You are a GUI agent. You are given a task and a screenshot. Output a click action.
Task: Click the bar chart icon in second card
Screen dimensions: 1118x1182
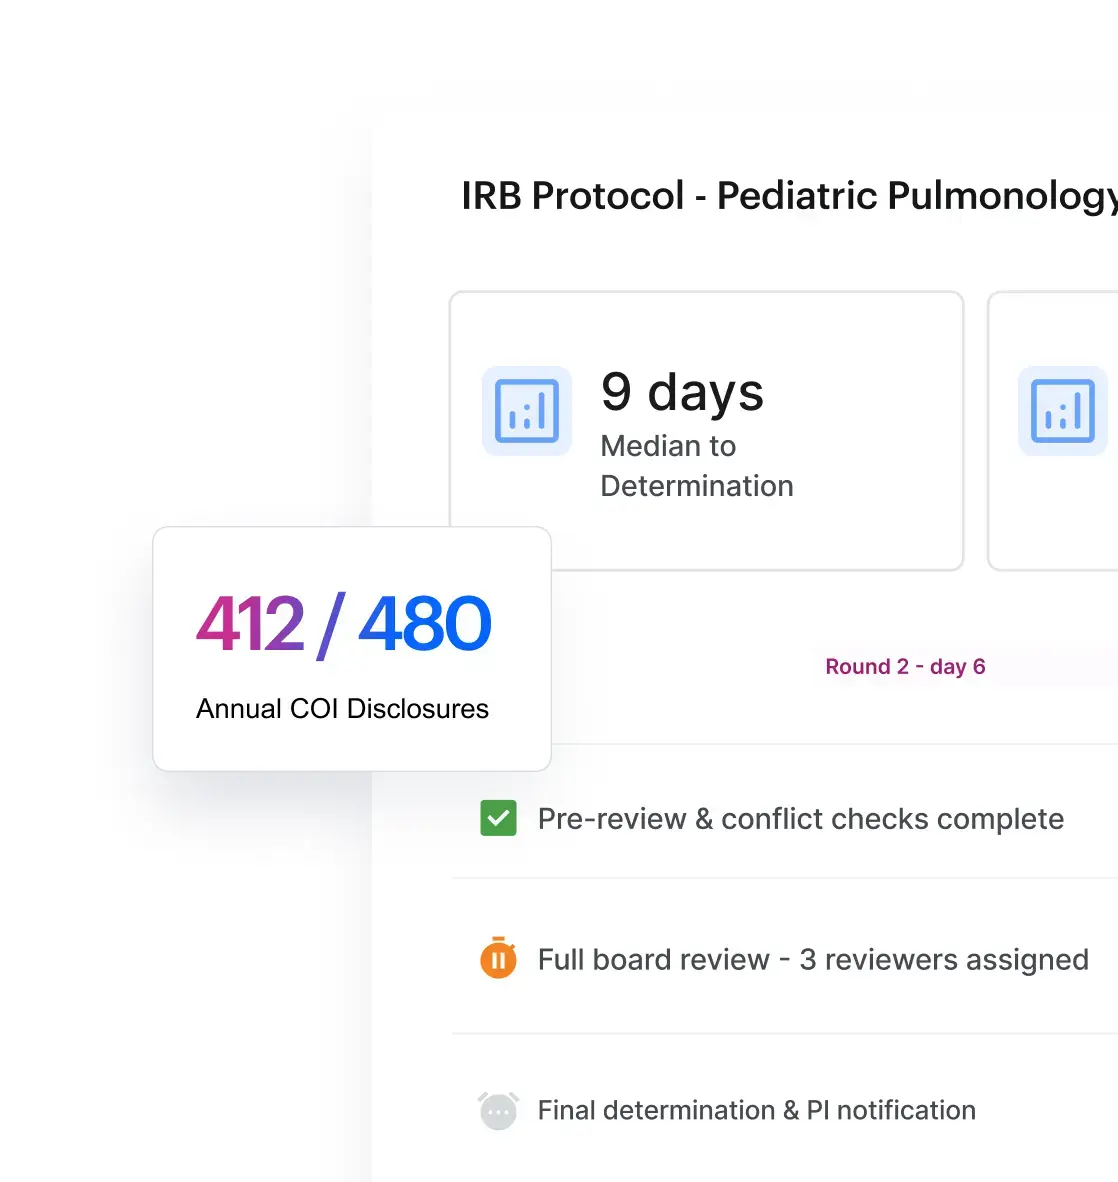1062,411
